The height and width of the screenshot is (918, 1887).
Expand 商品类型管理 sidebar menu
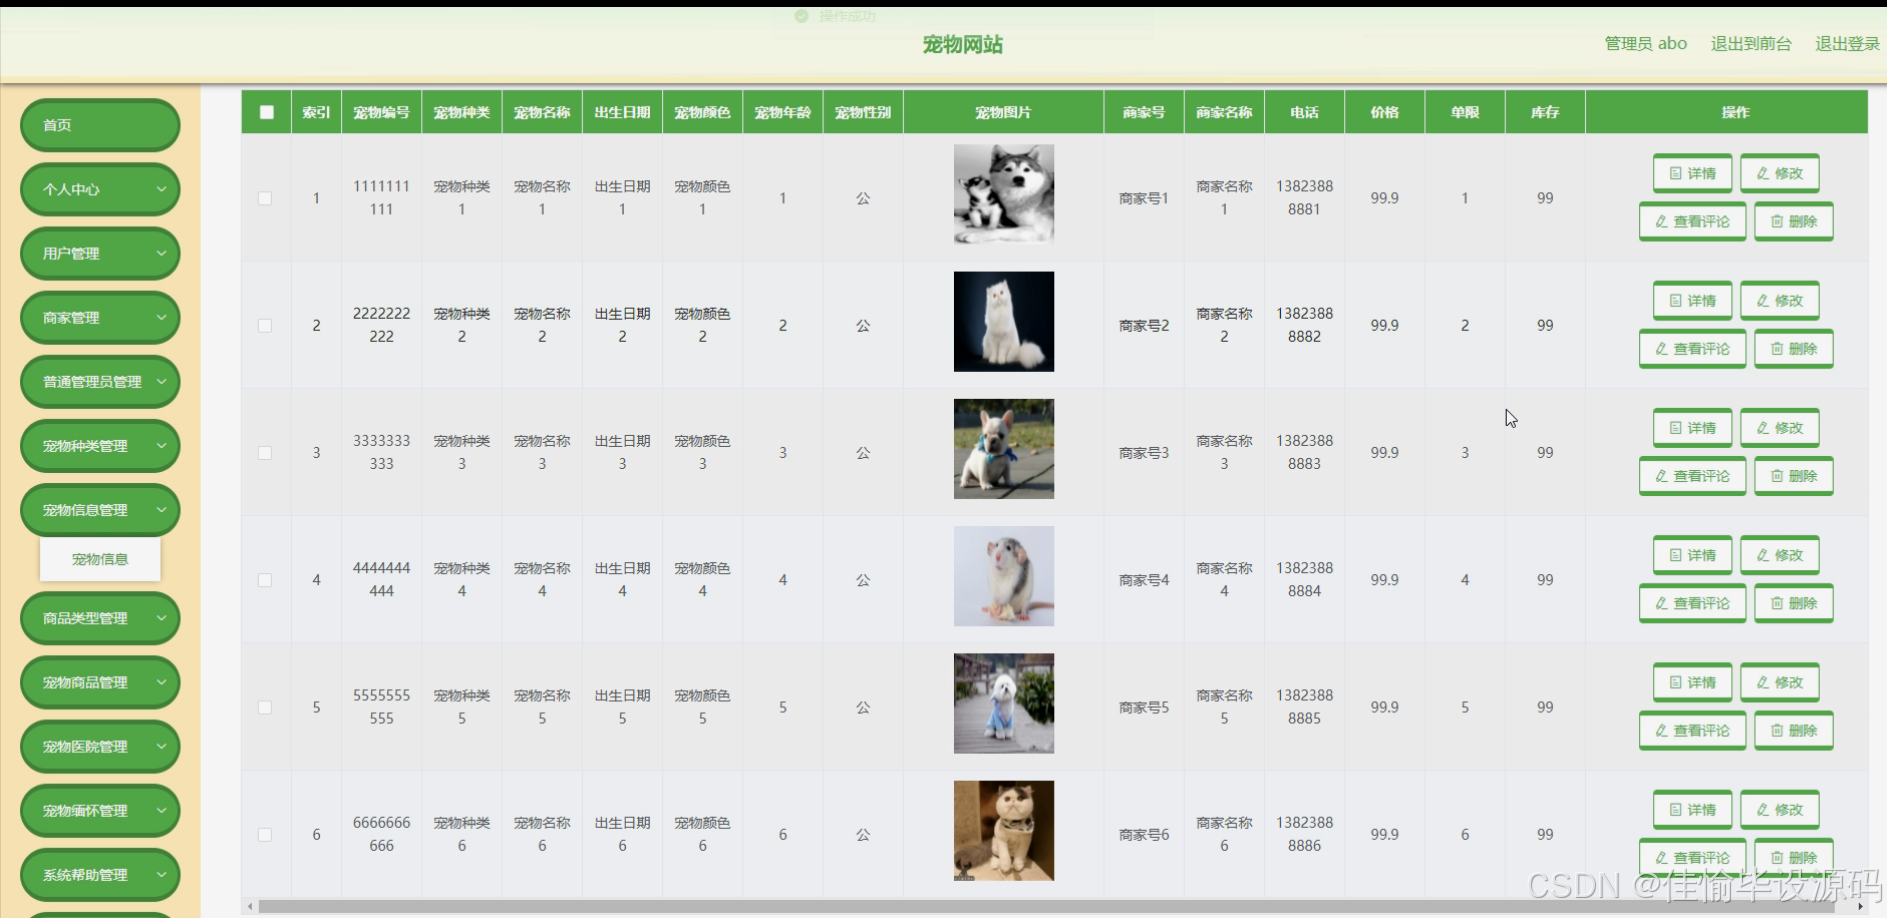(100, 618)
